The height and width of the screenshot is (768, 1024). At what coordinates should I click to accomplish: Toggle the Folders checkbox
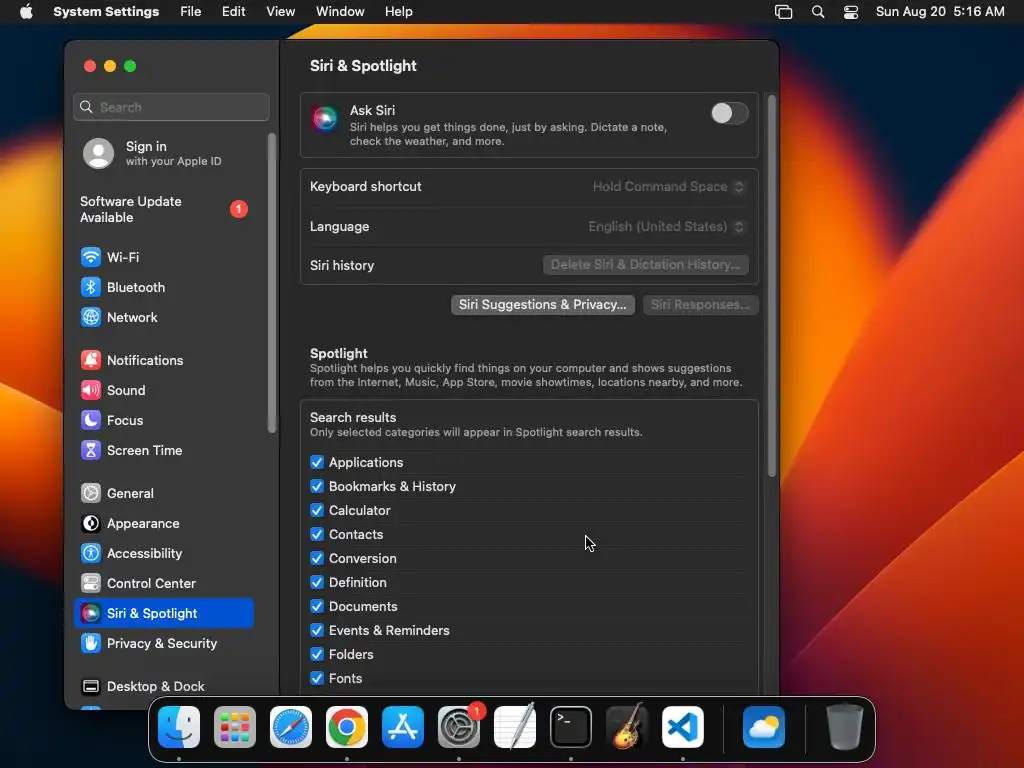pyautogui.click(x=317, y=654)
